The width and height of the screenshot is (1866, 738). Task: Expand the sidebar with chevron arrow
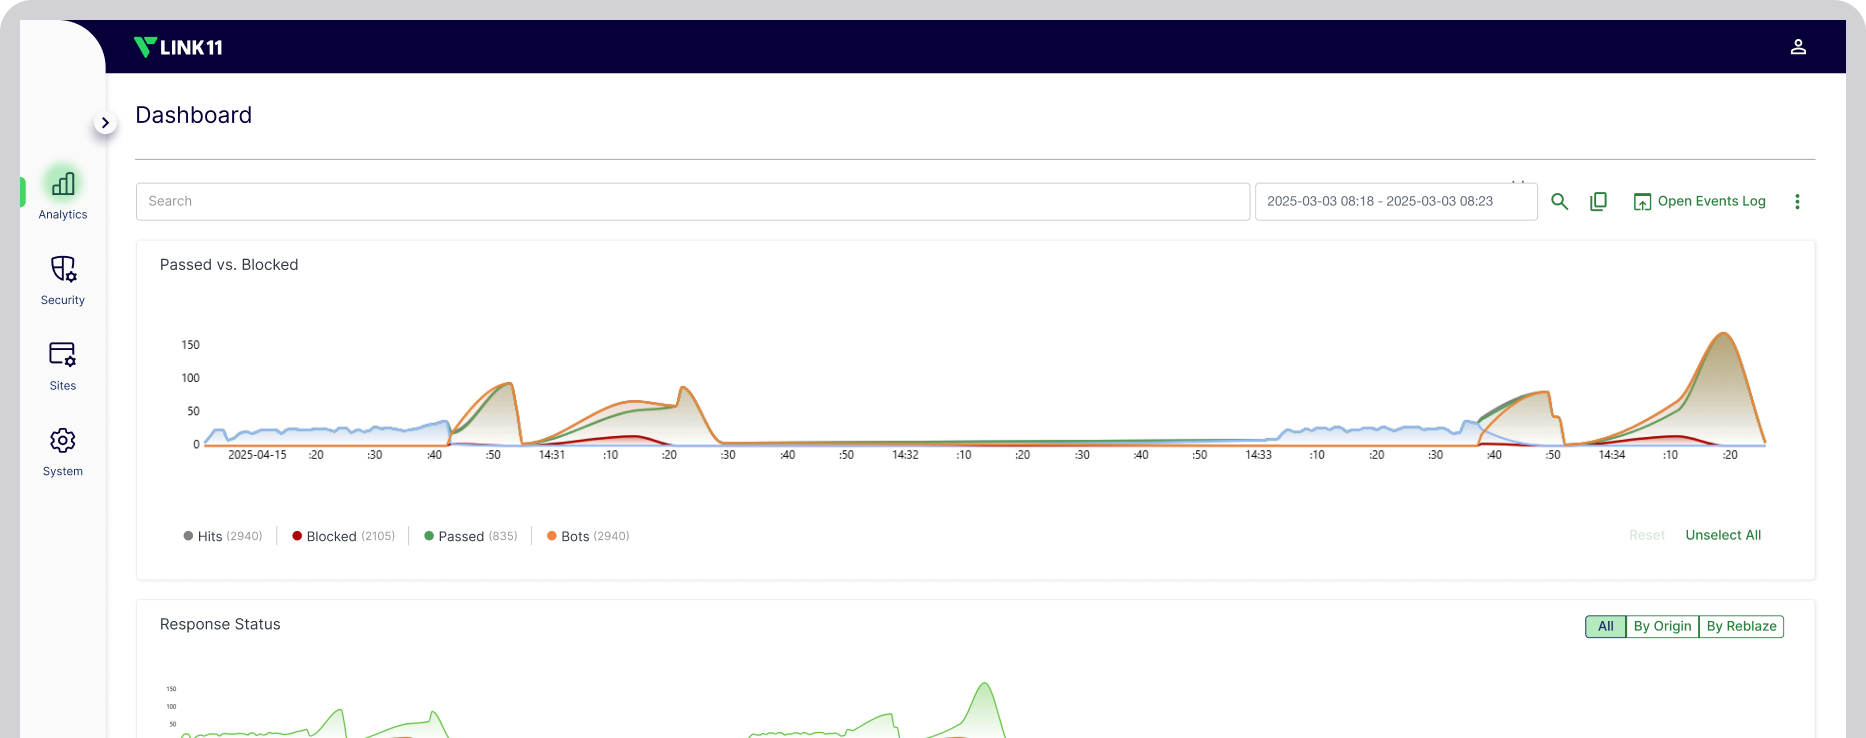click(x=105, y=123)
